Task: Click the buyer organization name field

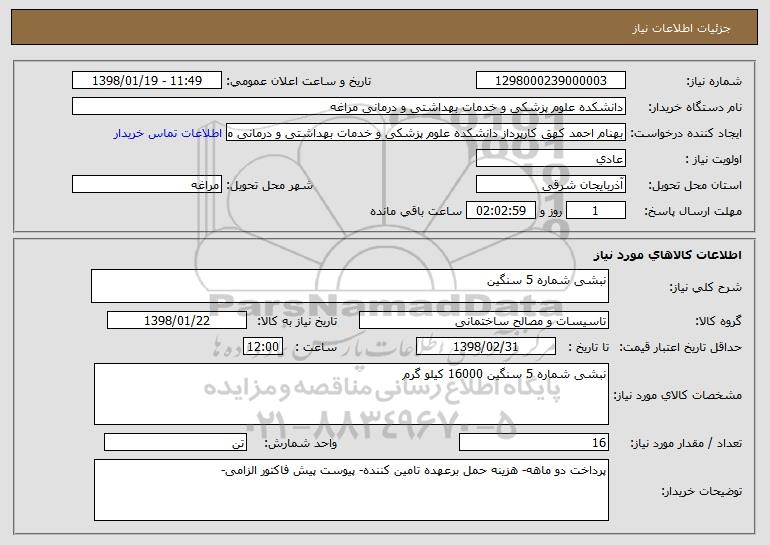Action: point(349,106)
